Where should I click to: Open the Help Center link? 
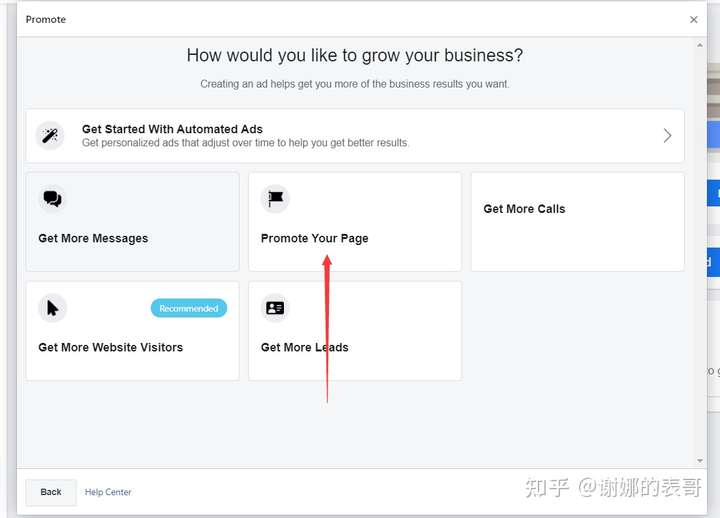click(x=108, y=492)
